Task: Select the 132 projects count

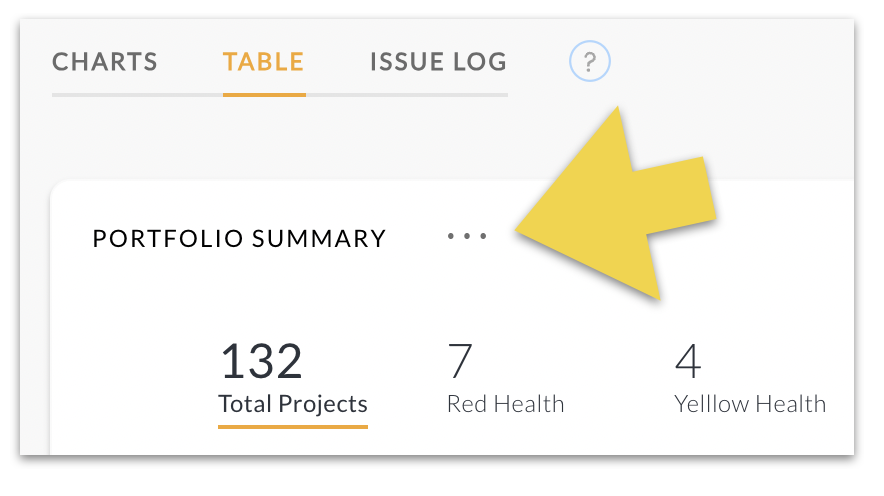Action: pyautogui.click(x=261, y=361)
